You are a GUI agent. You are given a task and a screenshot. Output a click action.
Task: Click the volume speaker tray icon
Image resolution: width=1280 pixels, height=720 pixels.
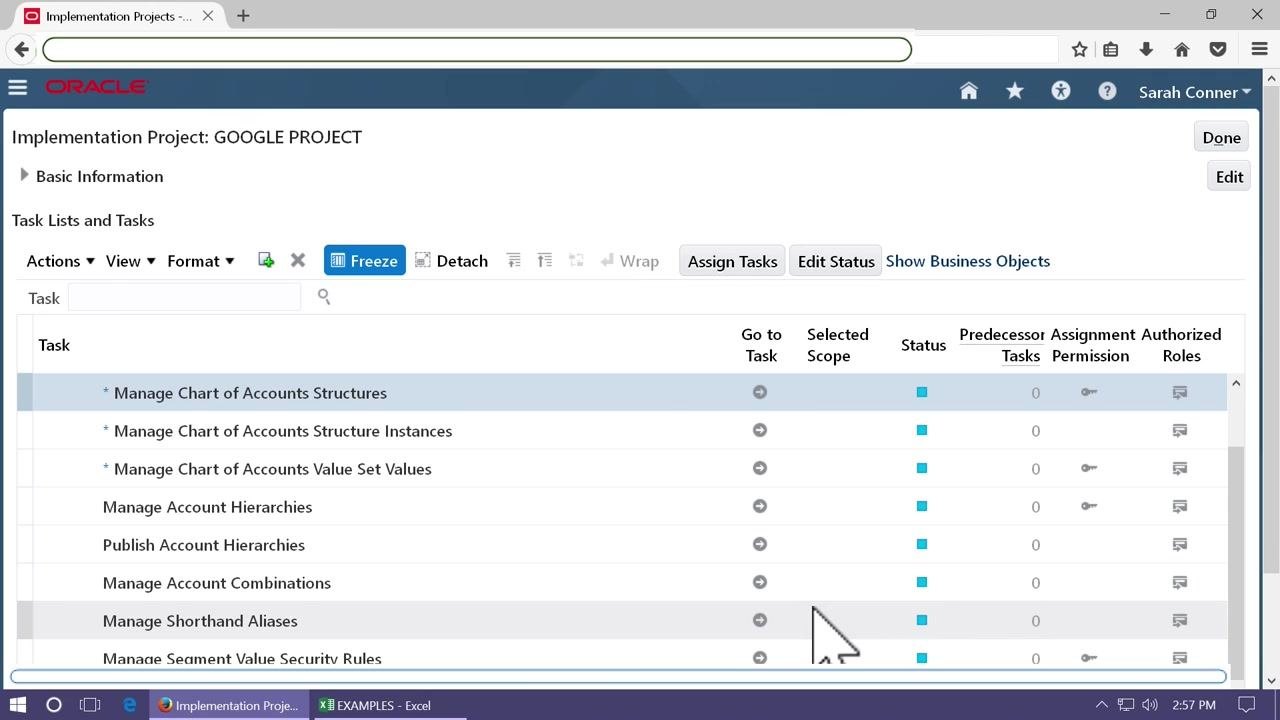point(1149,705)
